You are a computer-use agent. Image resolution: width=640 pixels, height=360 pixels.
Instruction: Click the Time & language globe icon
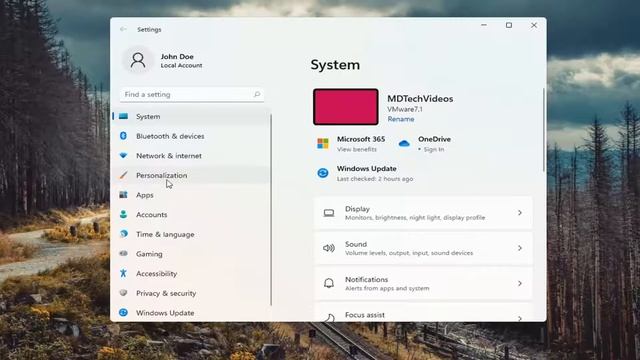point(123,234)
